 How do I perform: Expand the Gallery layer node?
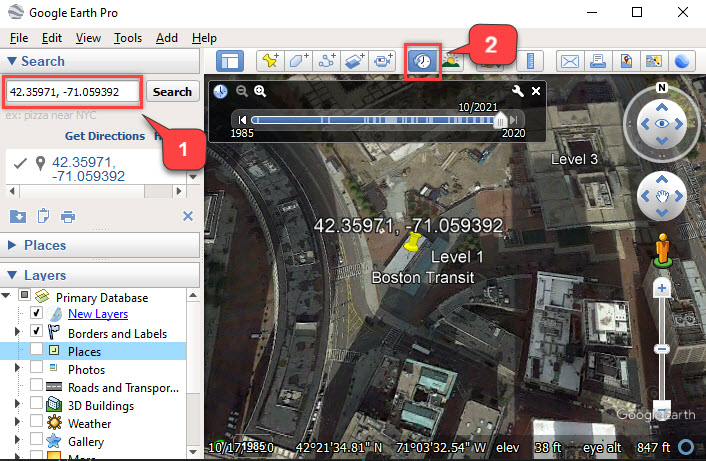coord(18,439)
